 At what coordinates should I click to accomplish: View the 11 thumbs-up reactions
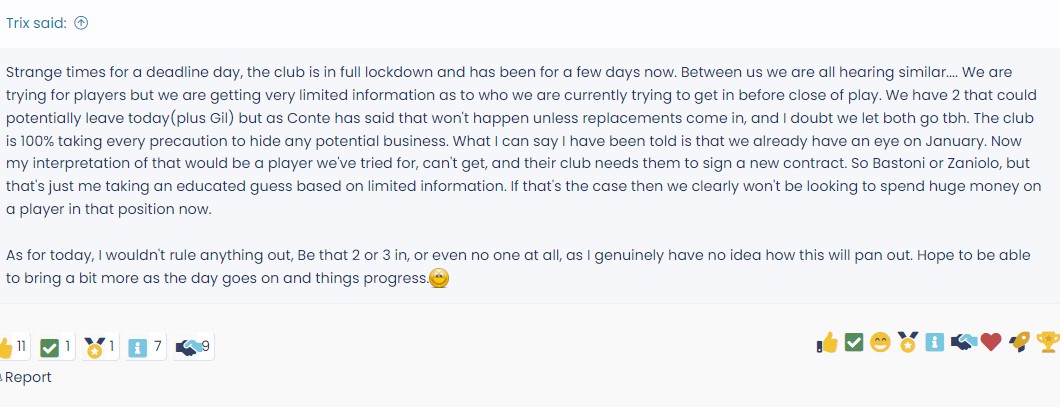point(14,347)
